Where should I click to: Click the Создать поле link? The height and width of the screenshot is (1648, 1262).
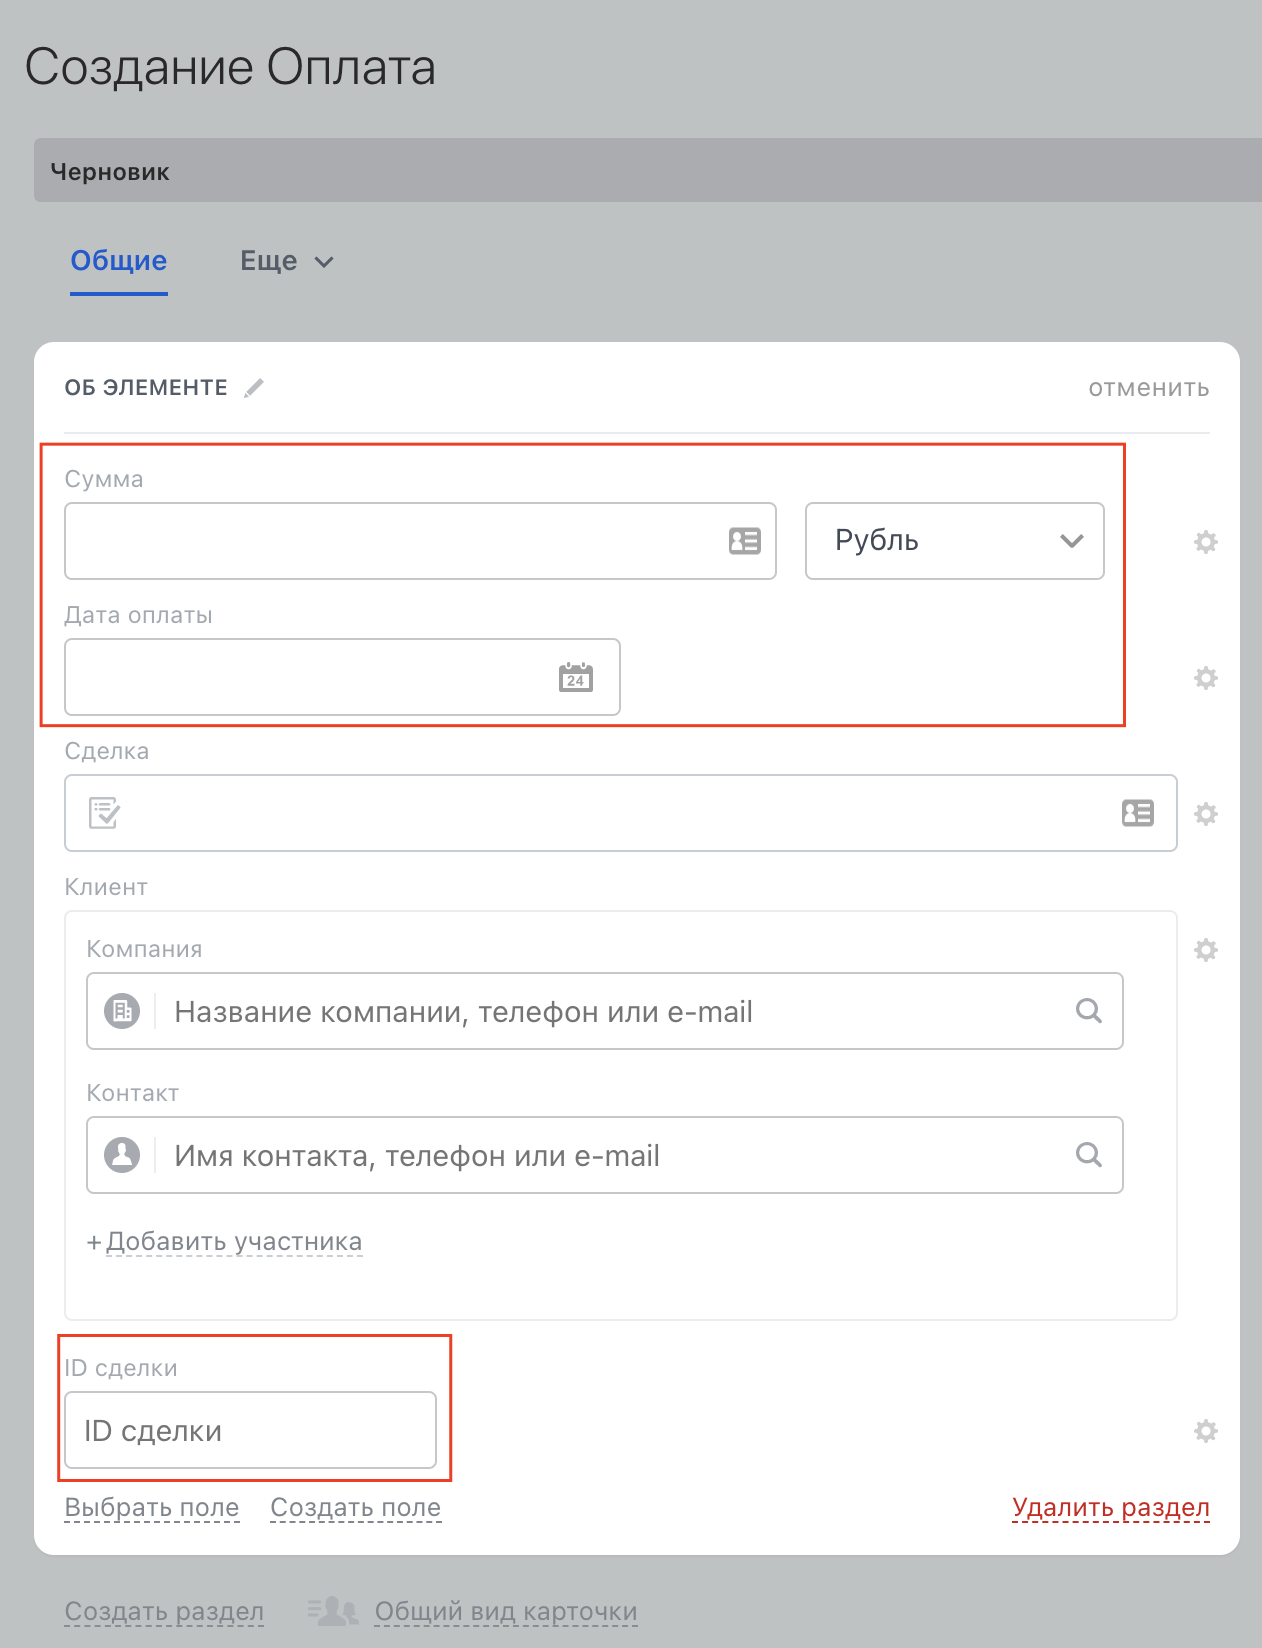(356, 1508)
